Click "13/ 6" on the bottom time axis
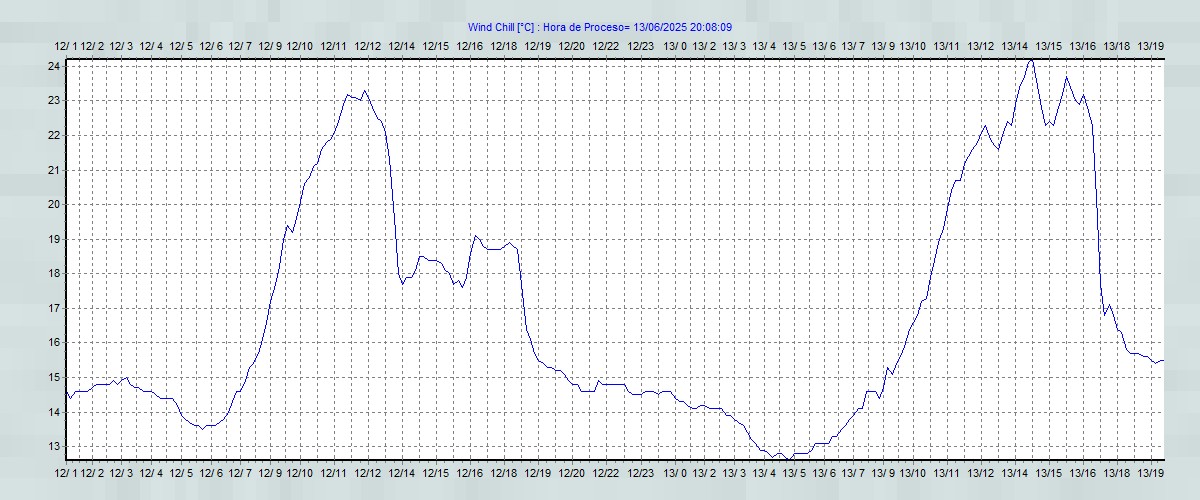This screenshot has height=500, width=1200. click(x=824, y=472)
